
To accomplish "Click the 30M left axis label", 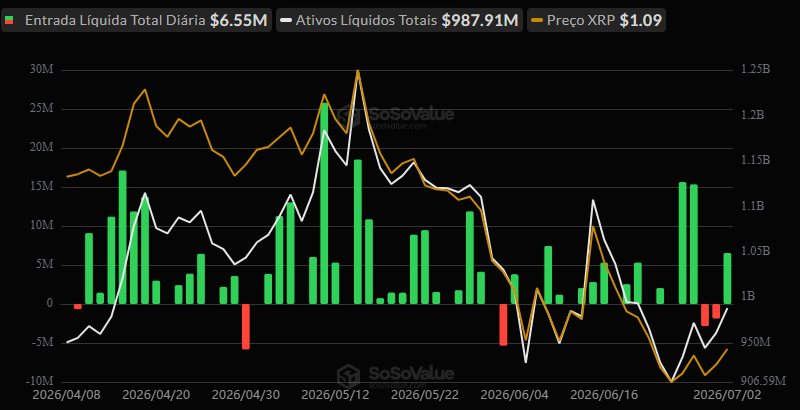I will point(43,70).
